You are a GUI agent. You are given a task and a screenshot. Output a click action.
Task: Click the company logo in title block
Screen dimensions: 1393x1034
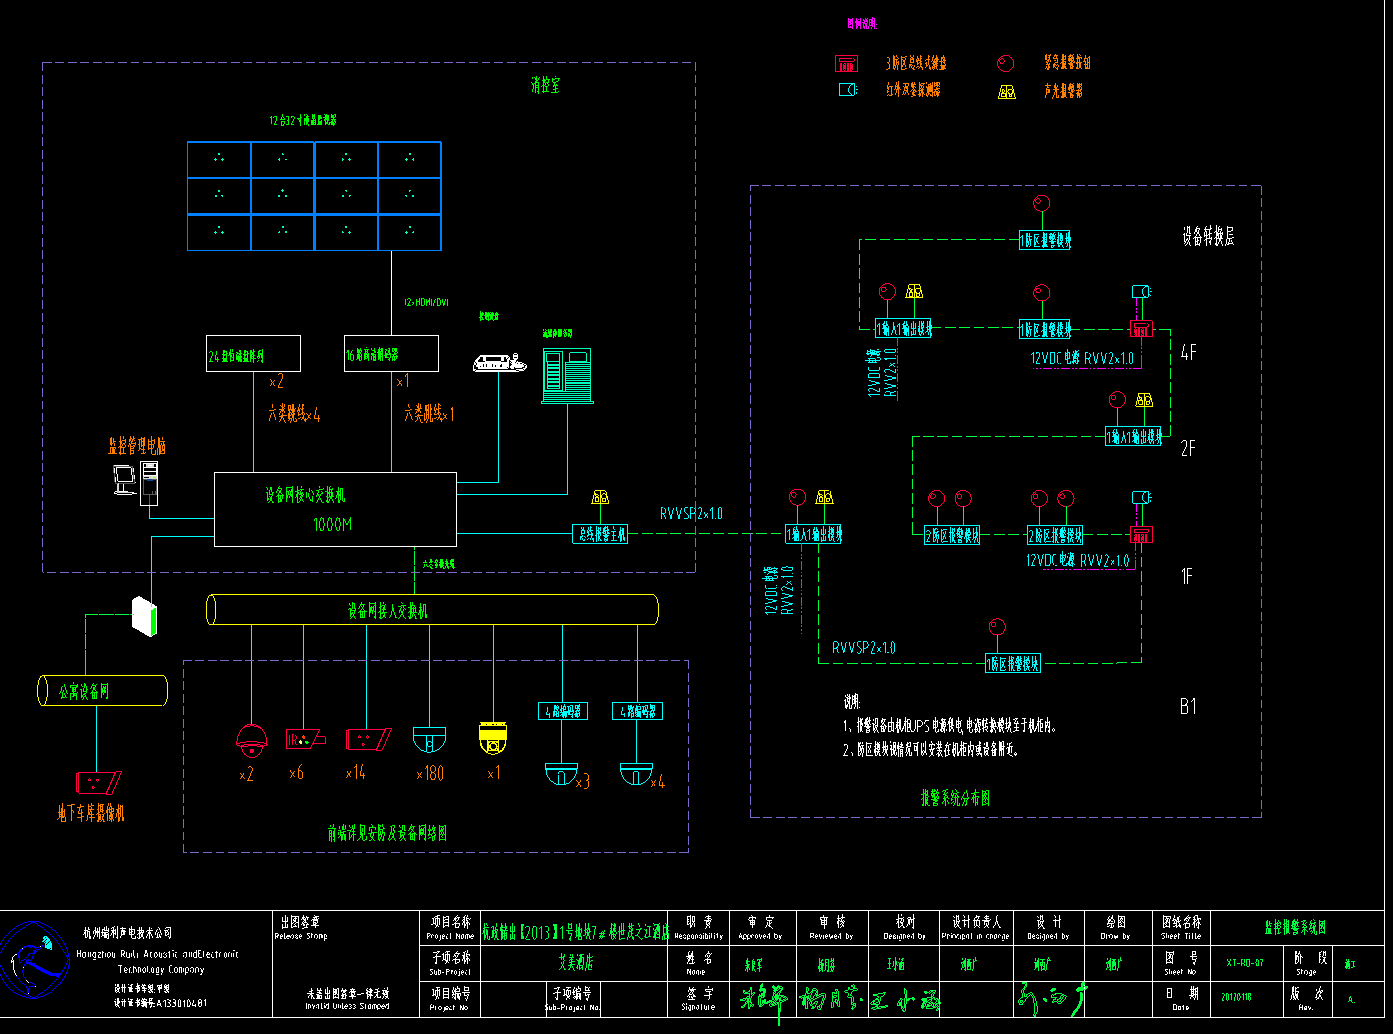coord(34,961)
